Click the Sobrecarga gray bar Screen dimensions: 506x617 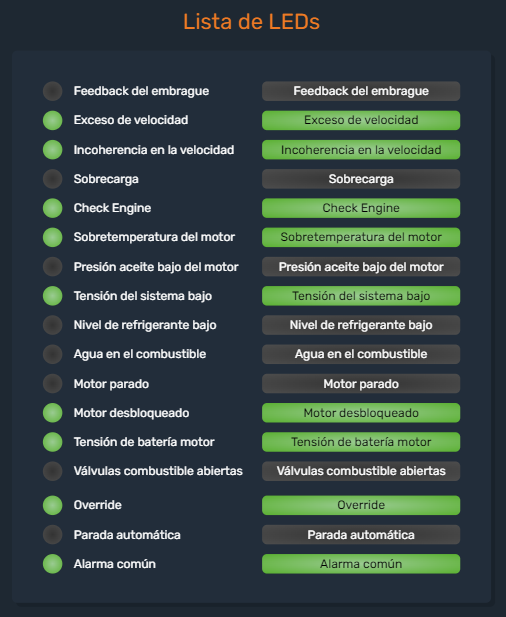point(361,179)
